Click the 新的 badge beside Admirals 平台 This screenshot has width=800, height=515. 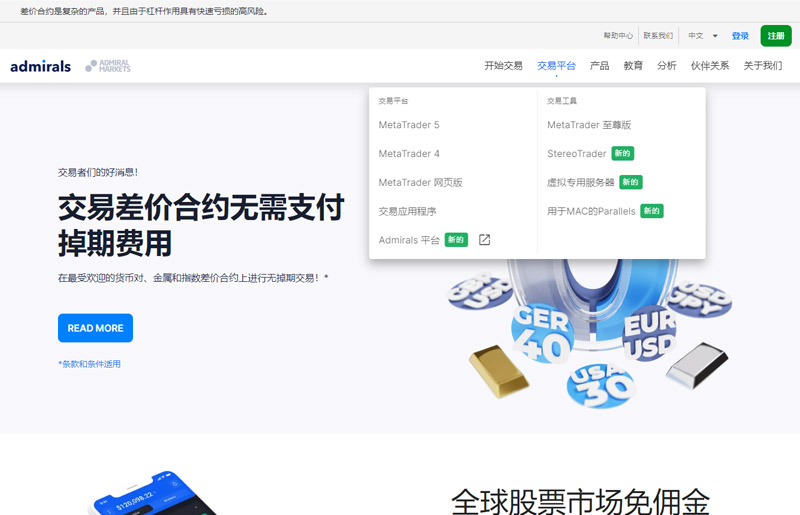(x=456, y=239)
